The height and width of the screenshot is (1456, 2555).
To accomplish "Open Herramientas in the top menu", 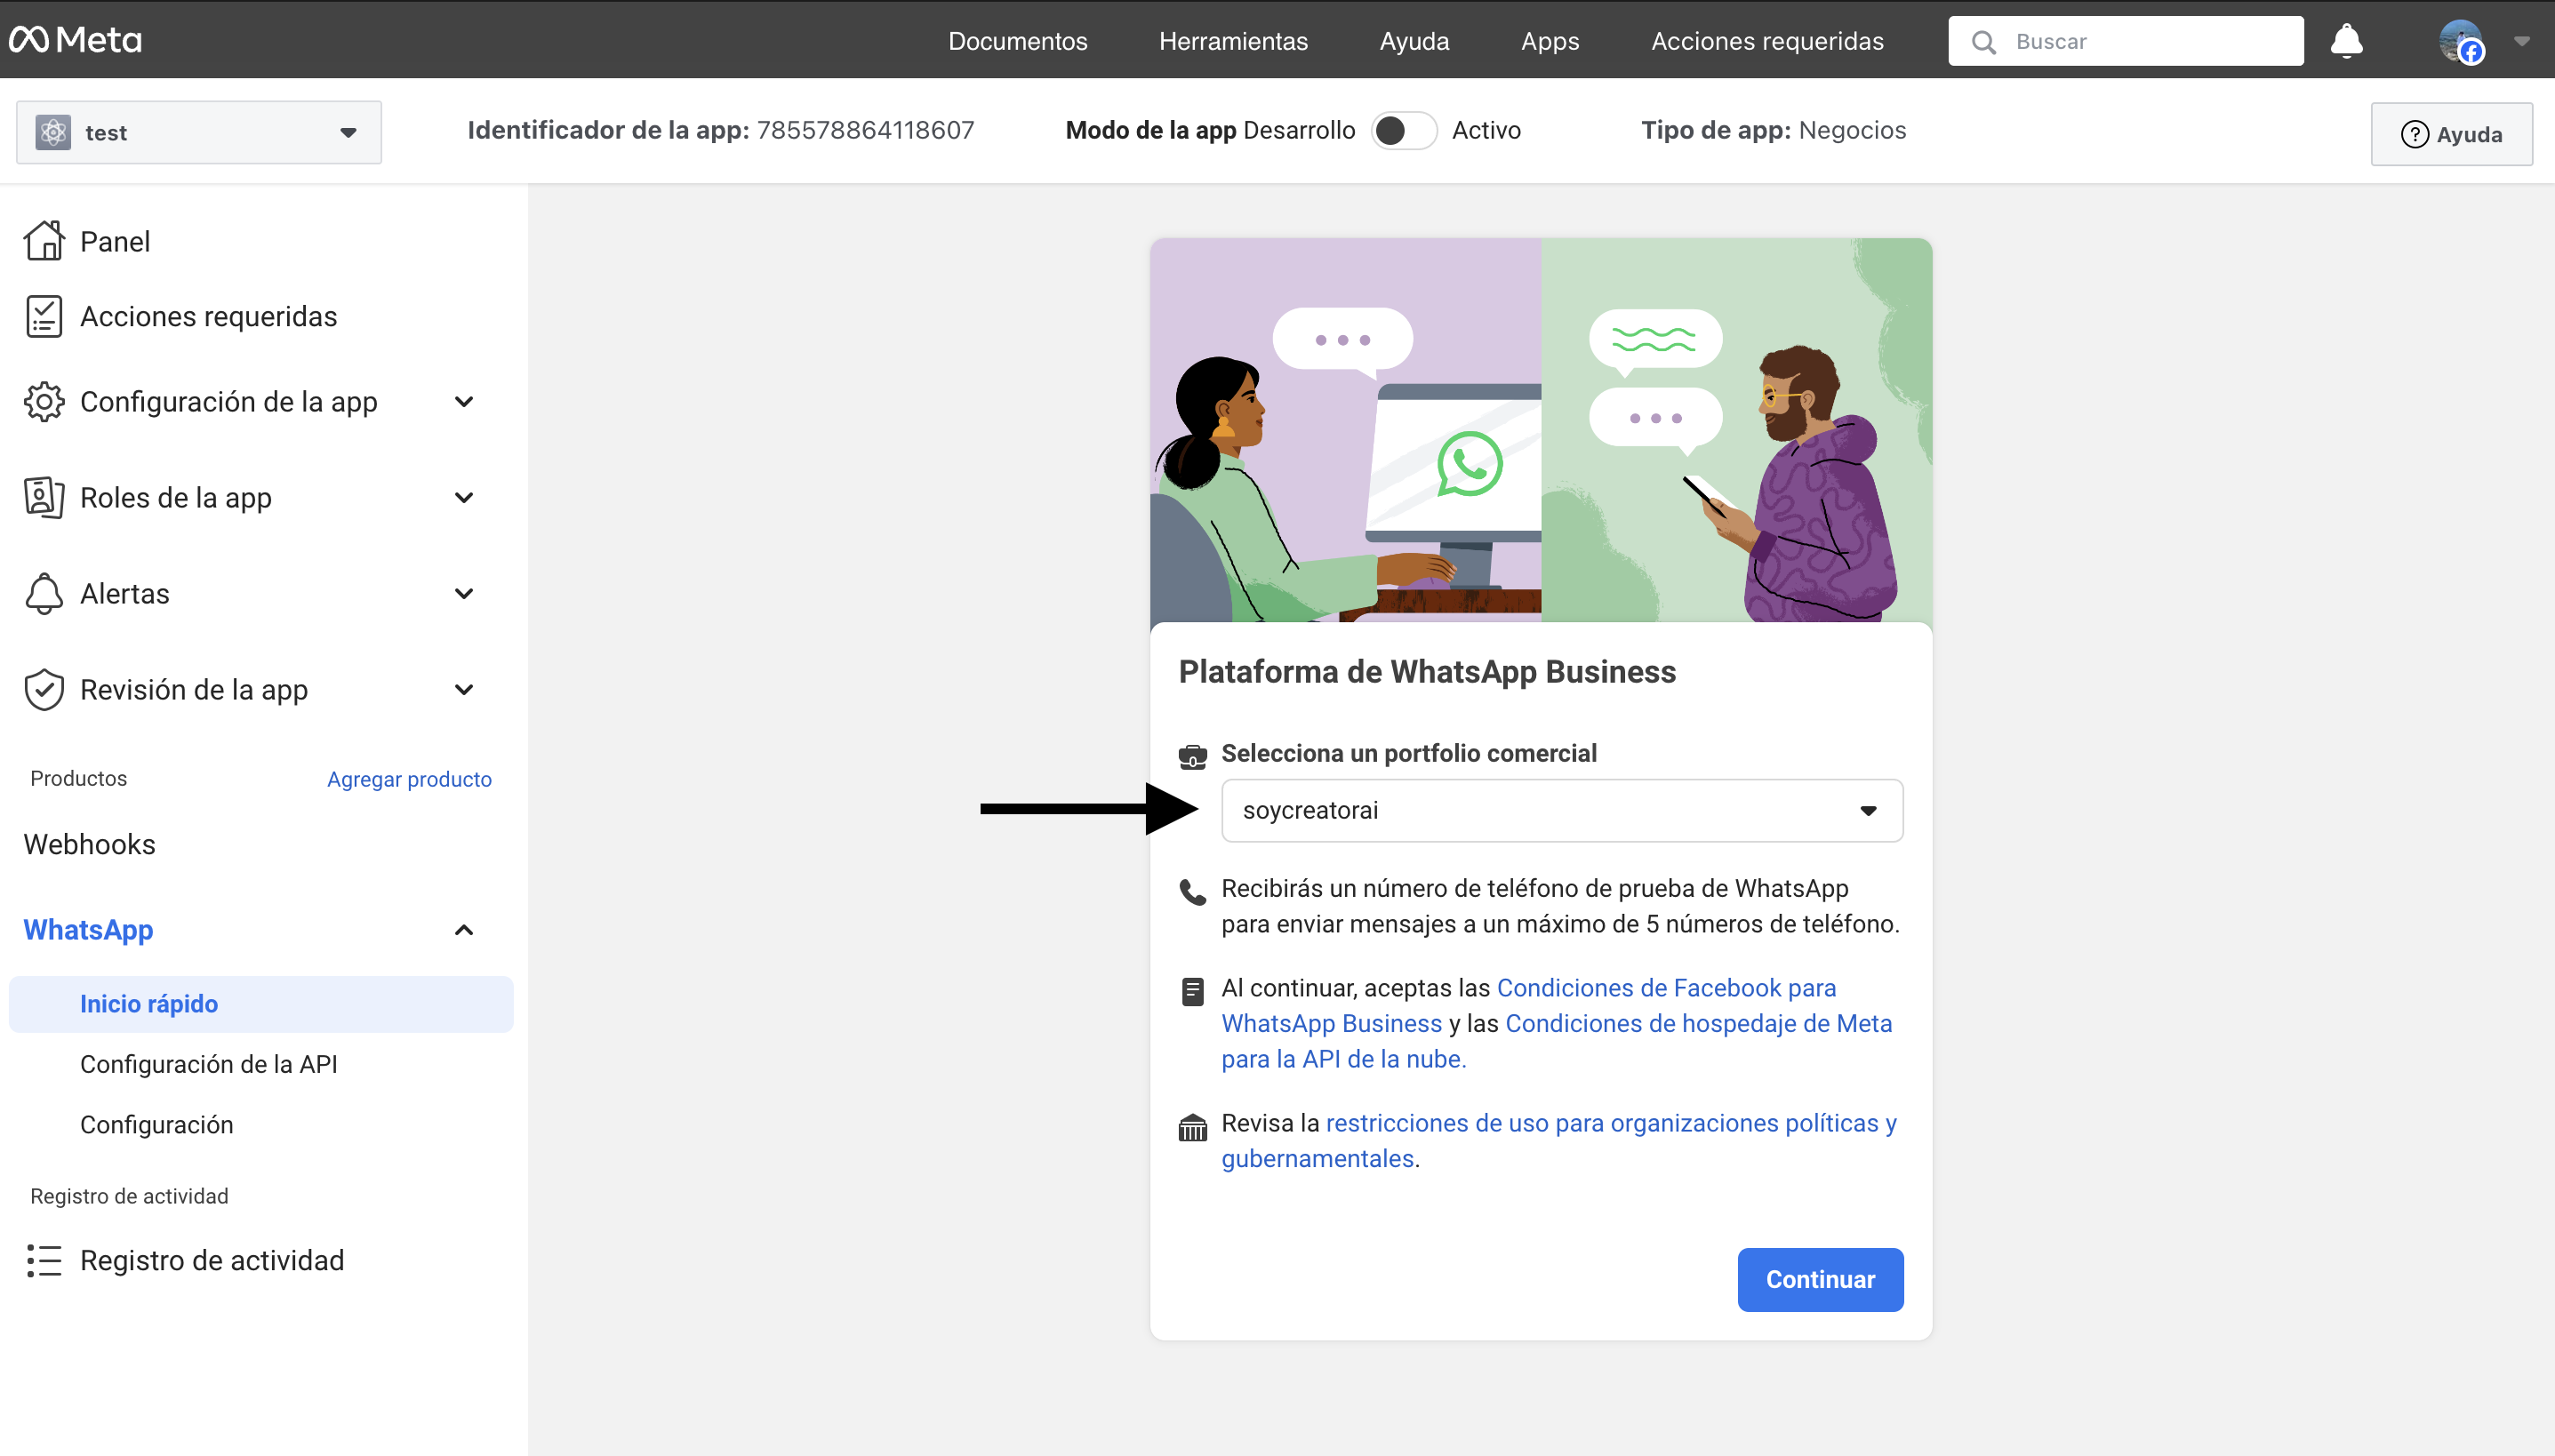I will click(x=1232, y=41).
